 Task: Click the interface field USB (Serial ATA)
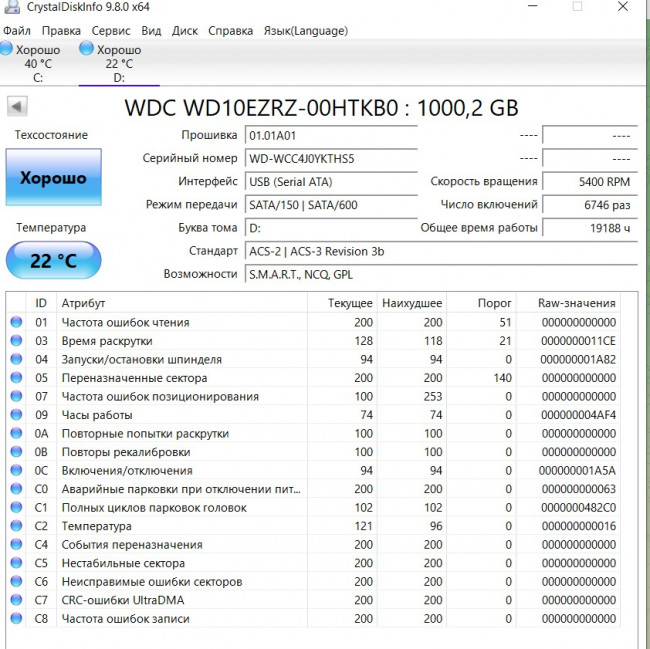point(331,182)
